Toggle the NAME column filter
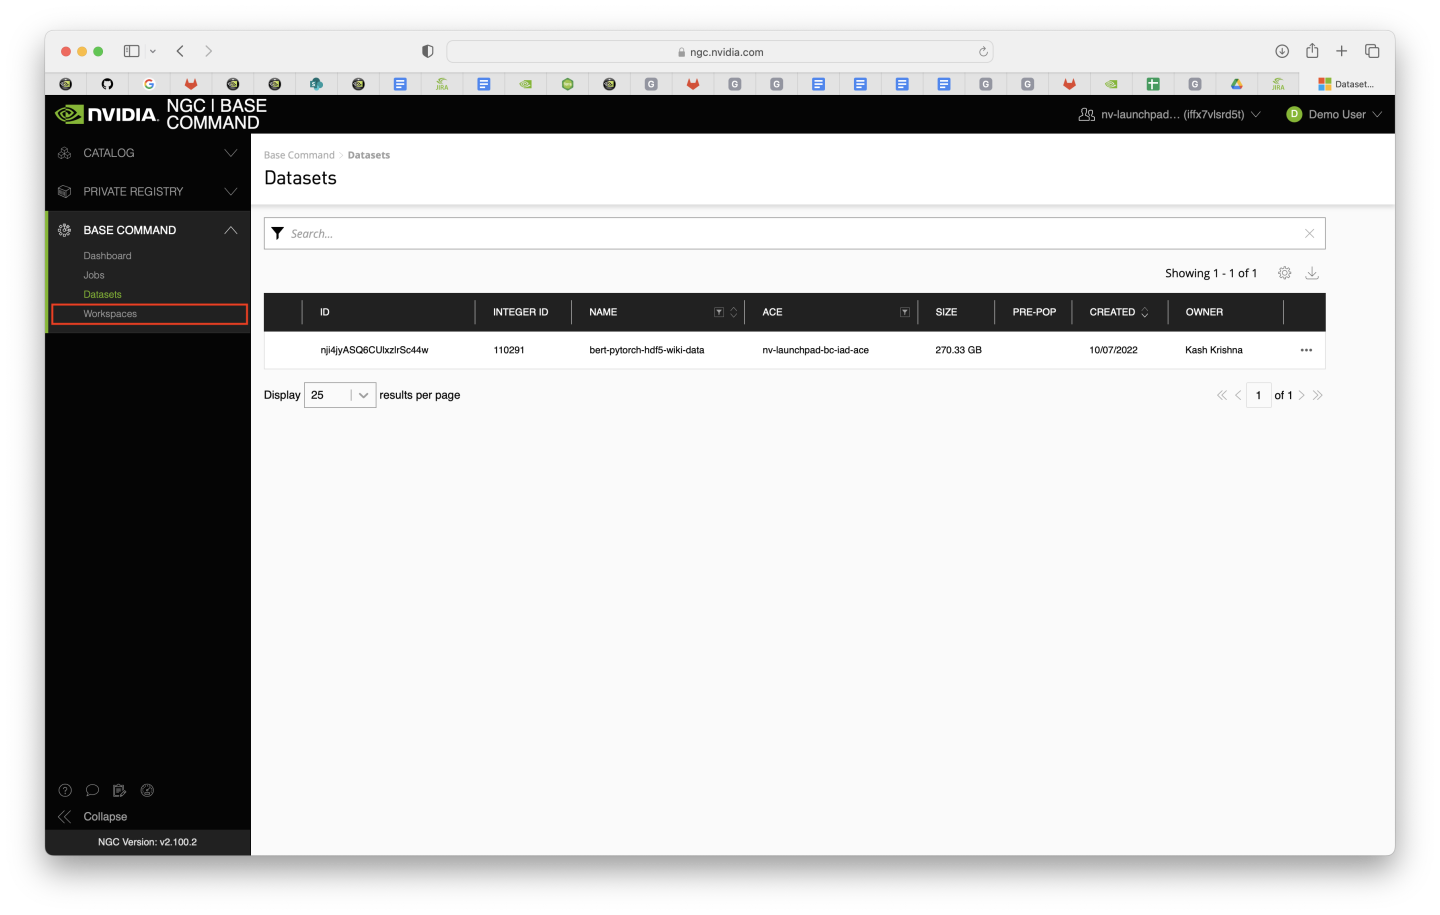 (718, 312)
